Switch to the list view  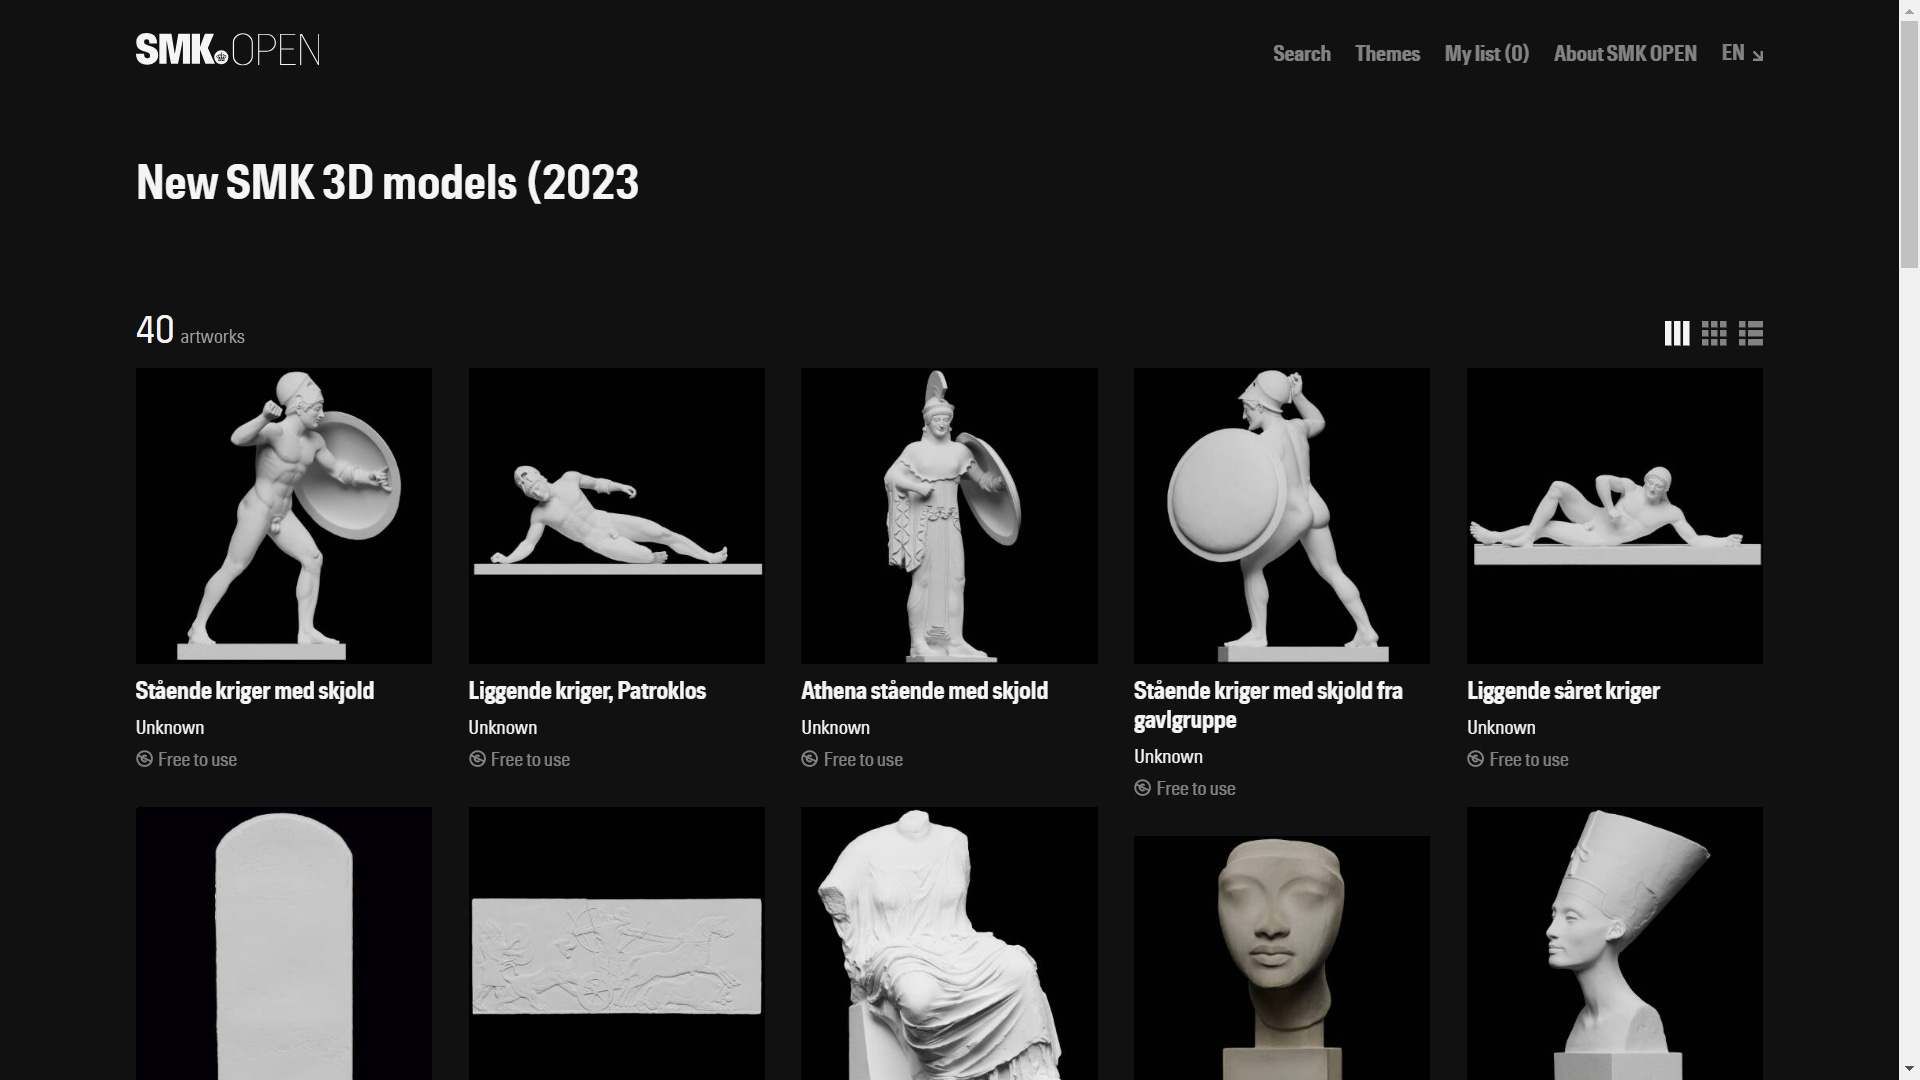[x=1751, y=333]
